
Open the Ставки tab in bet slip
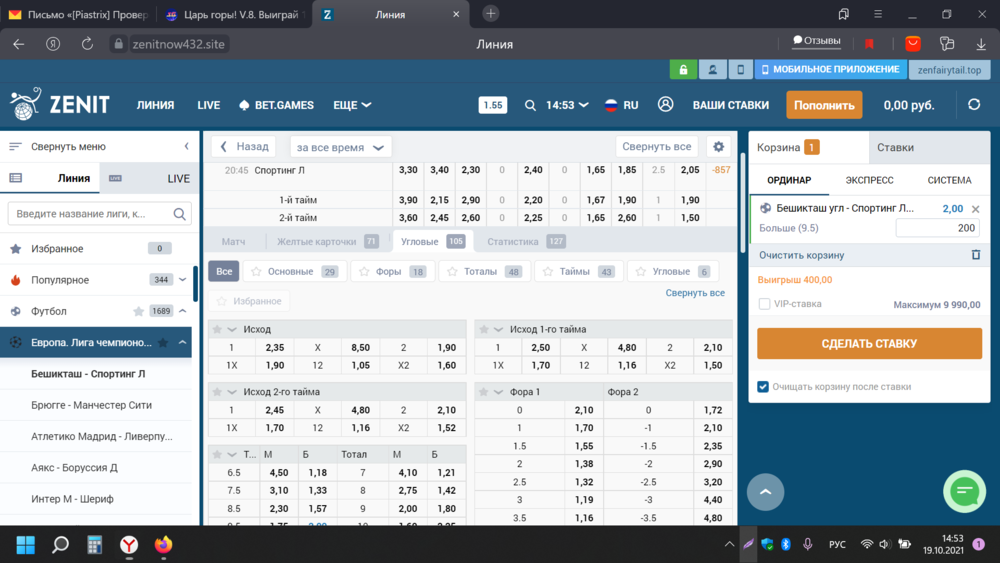pyautogui.click(x=929, y=147)
